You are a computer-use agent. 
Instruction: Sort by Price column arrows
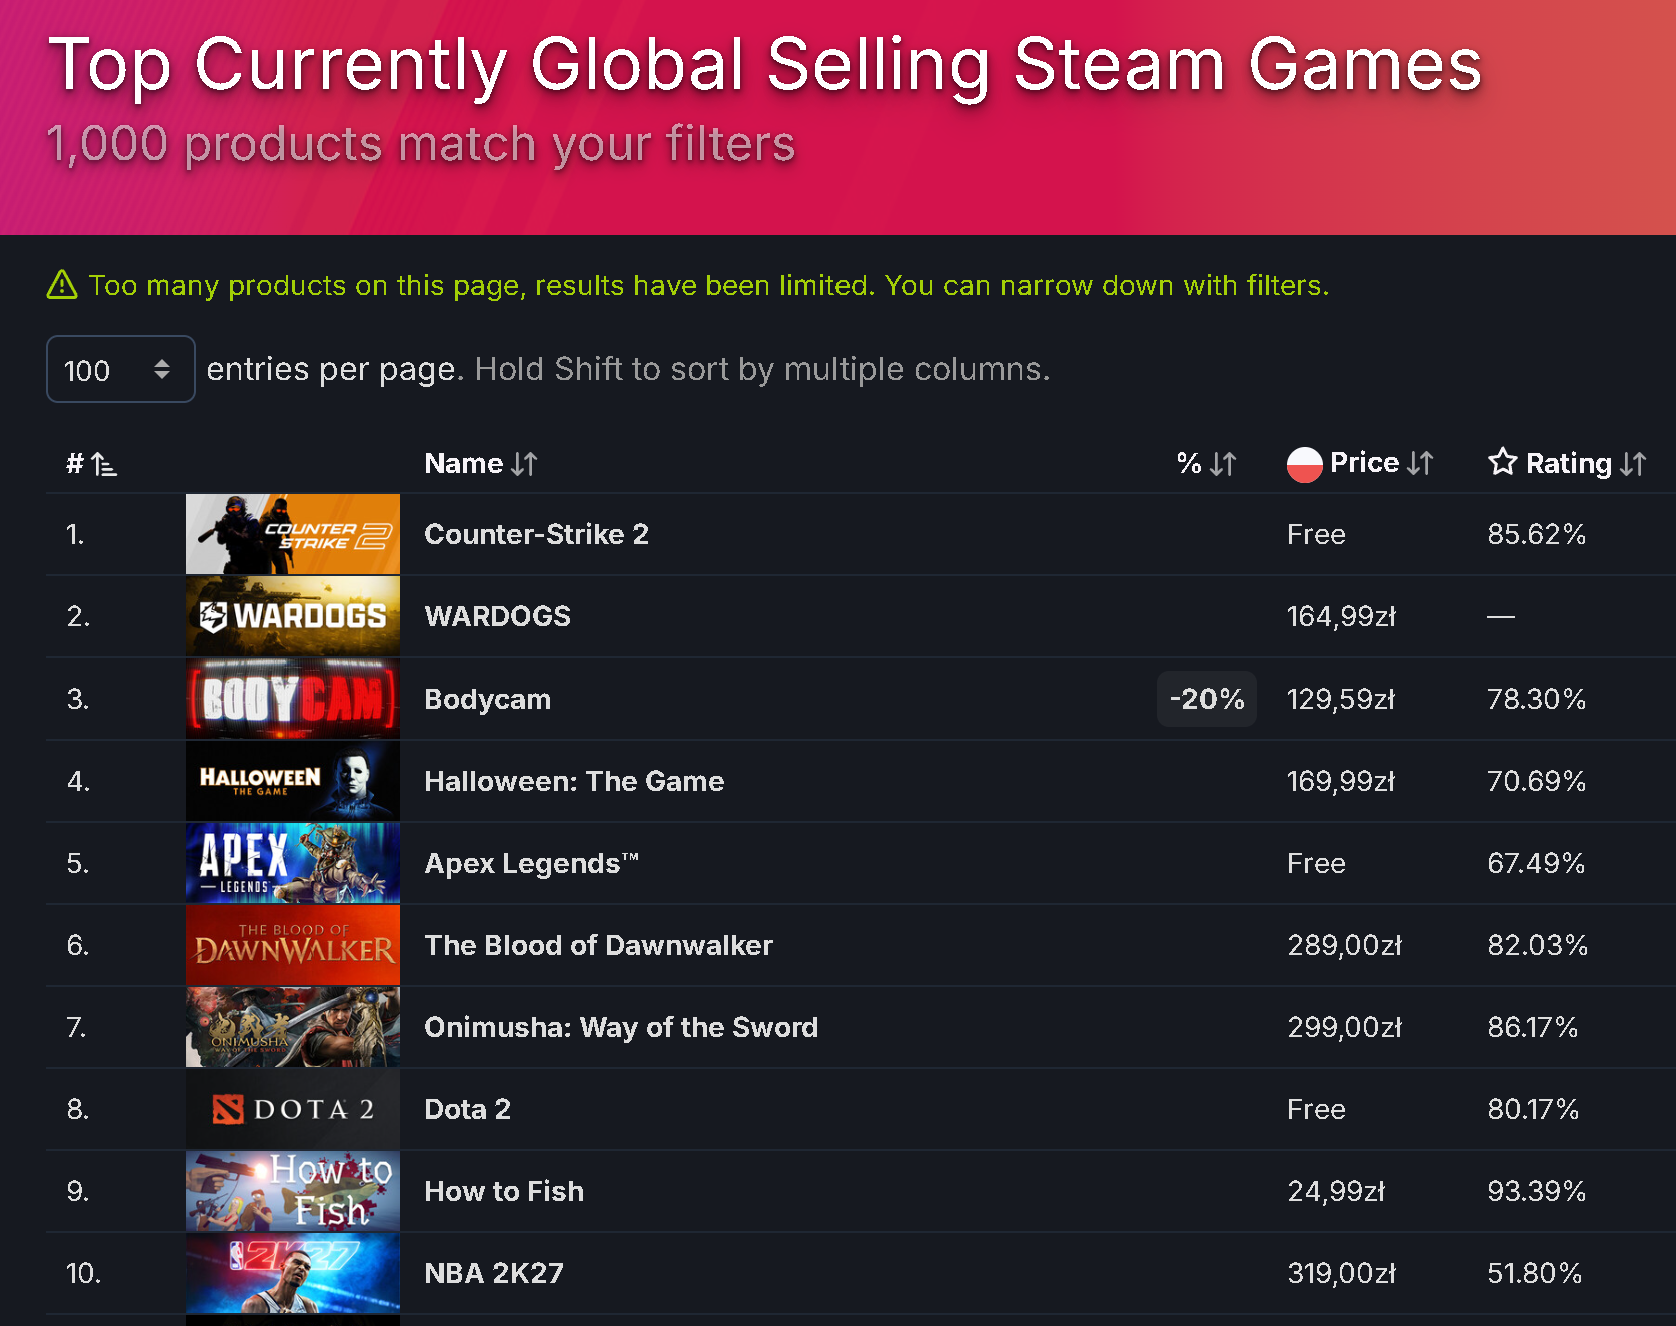[x=1419, y=464]
